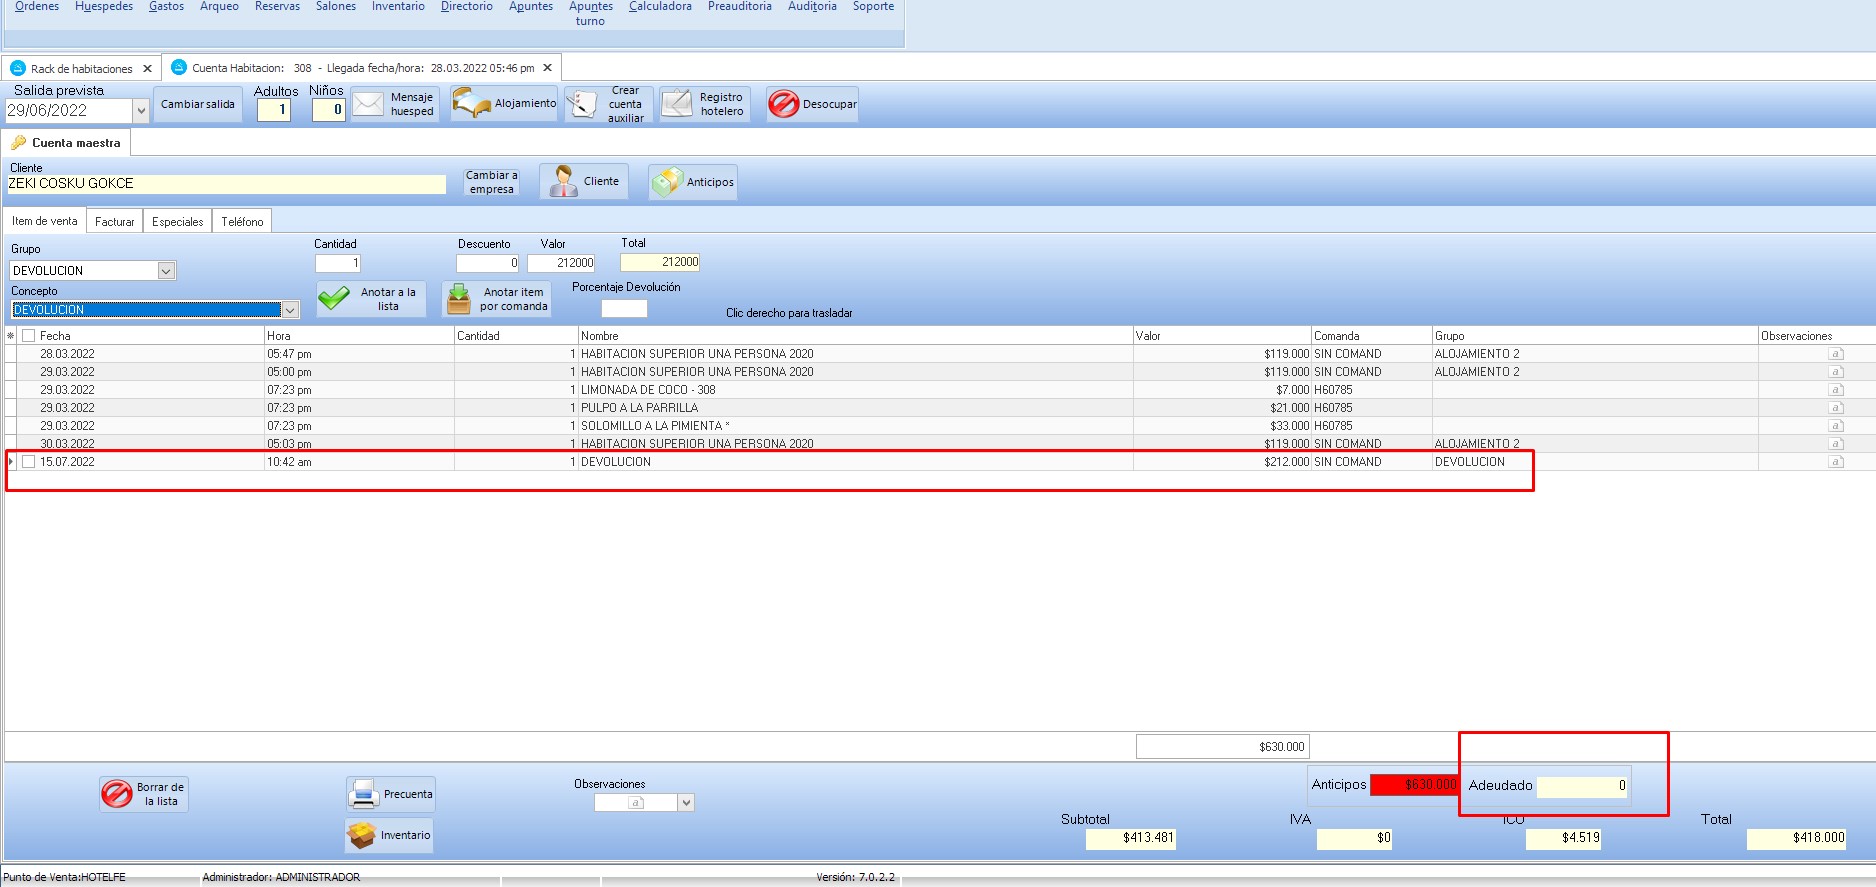Switch to the Facturar tab

(x=114, y=222)
